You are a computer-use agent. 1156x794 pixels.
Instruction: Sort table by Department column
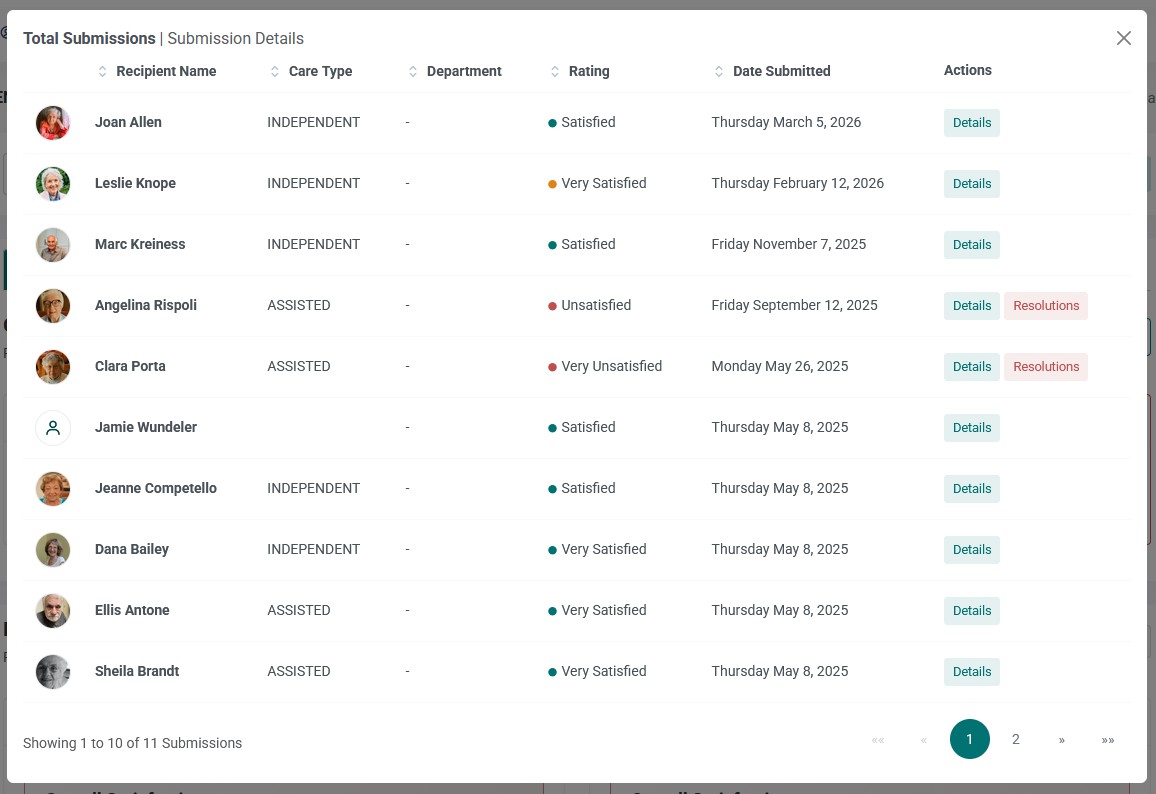click(413, 72)
